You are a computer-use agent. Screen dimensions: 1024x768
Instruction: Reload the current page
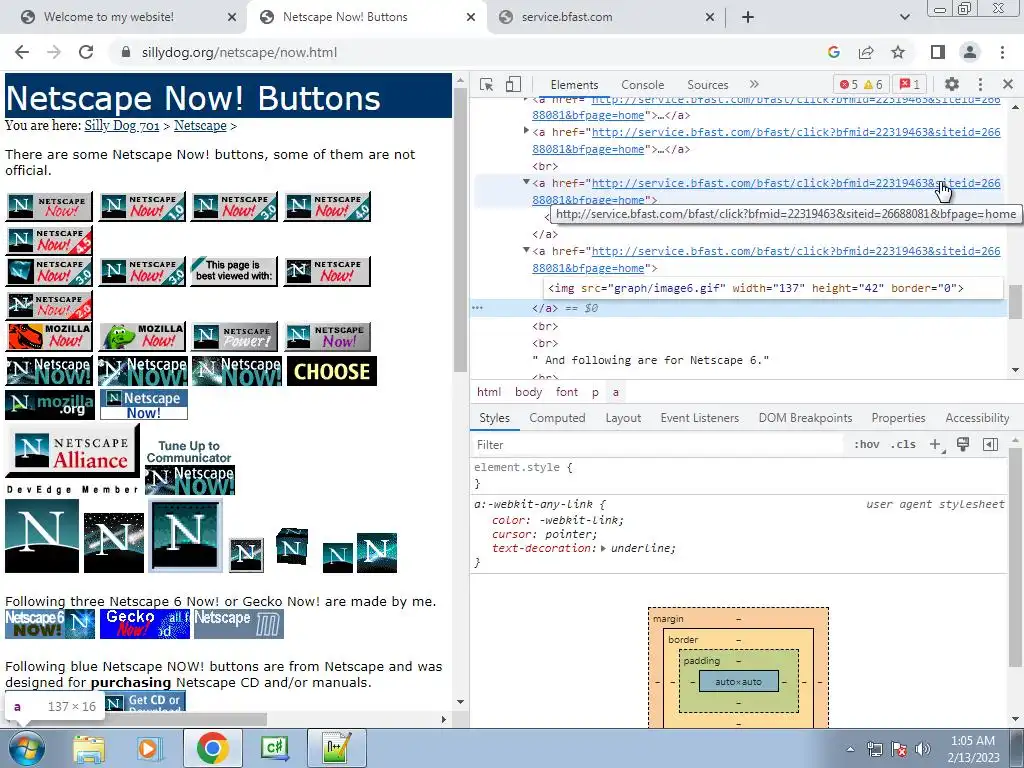86,52
